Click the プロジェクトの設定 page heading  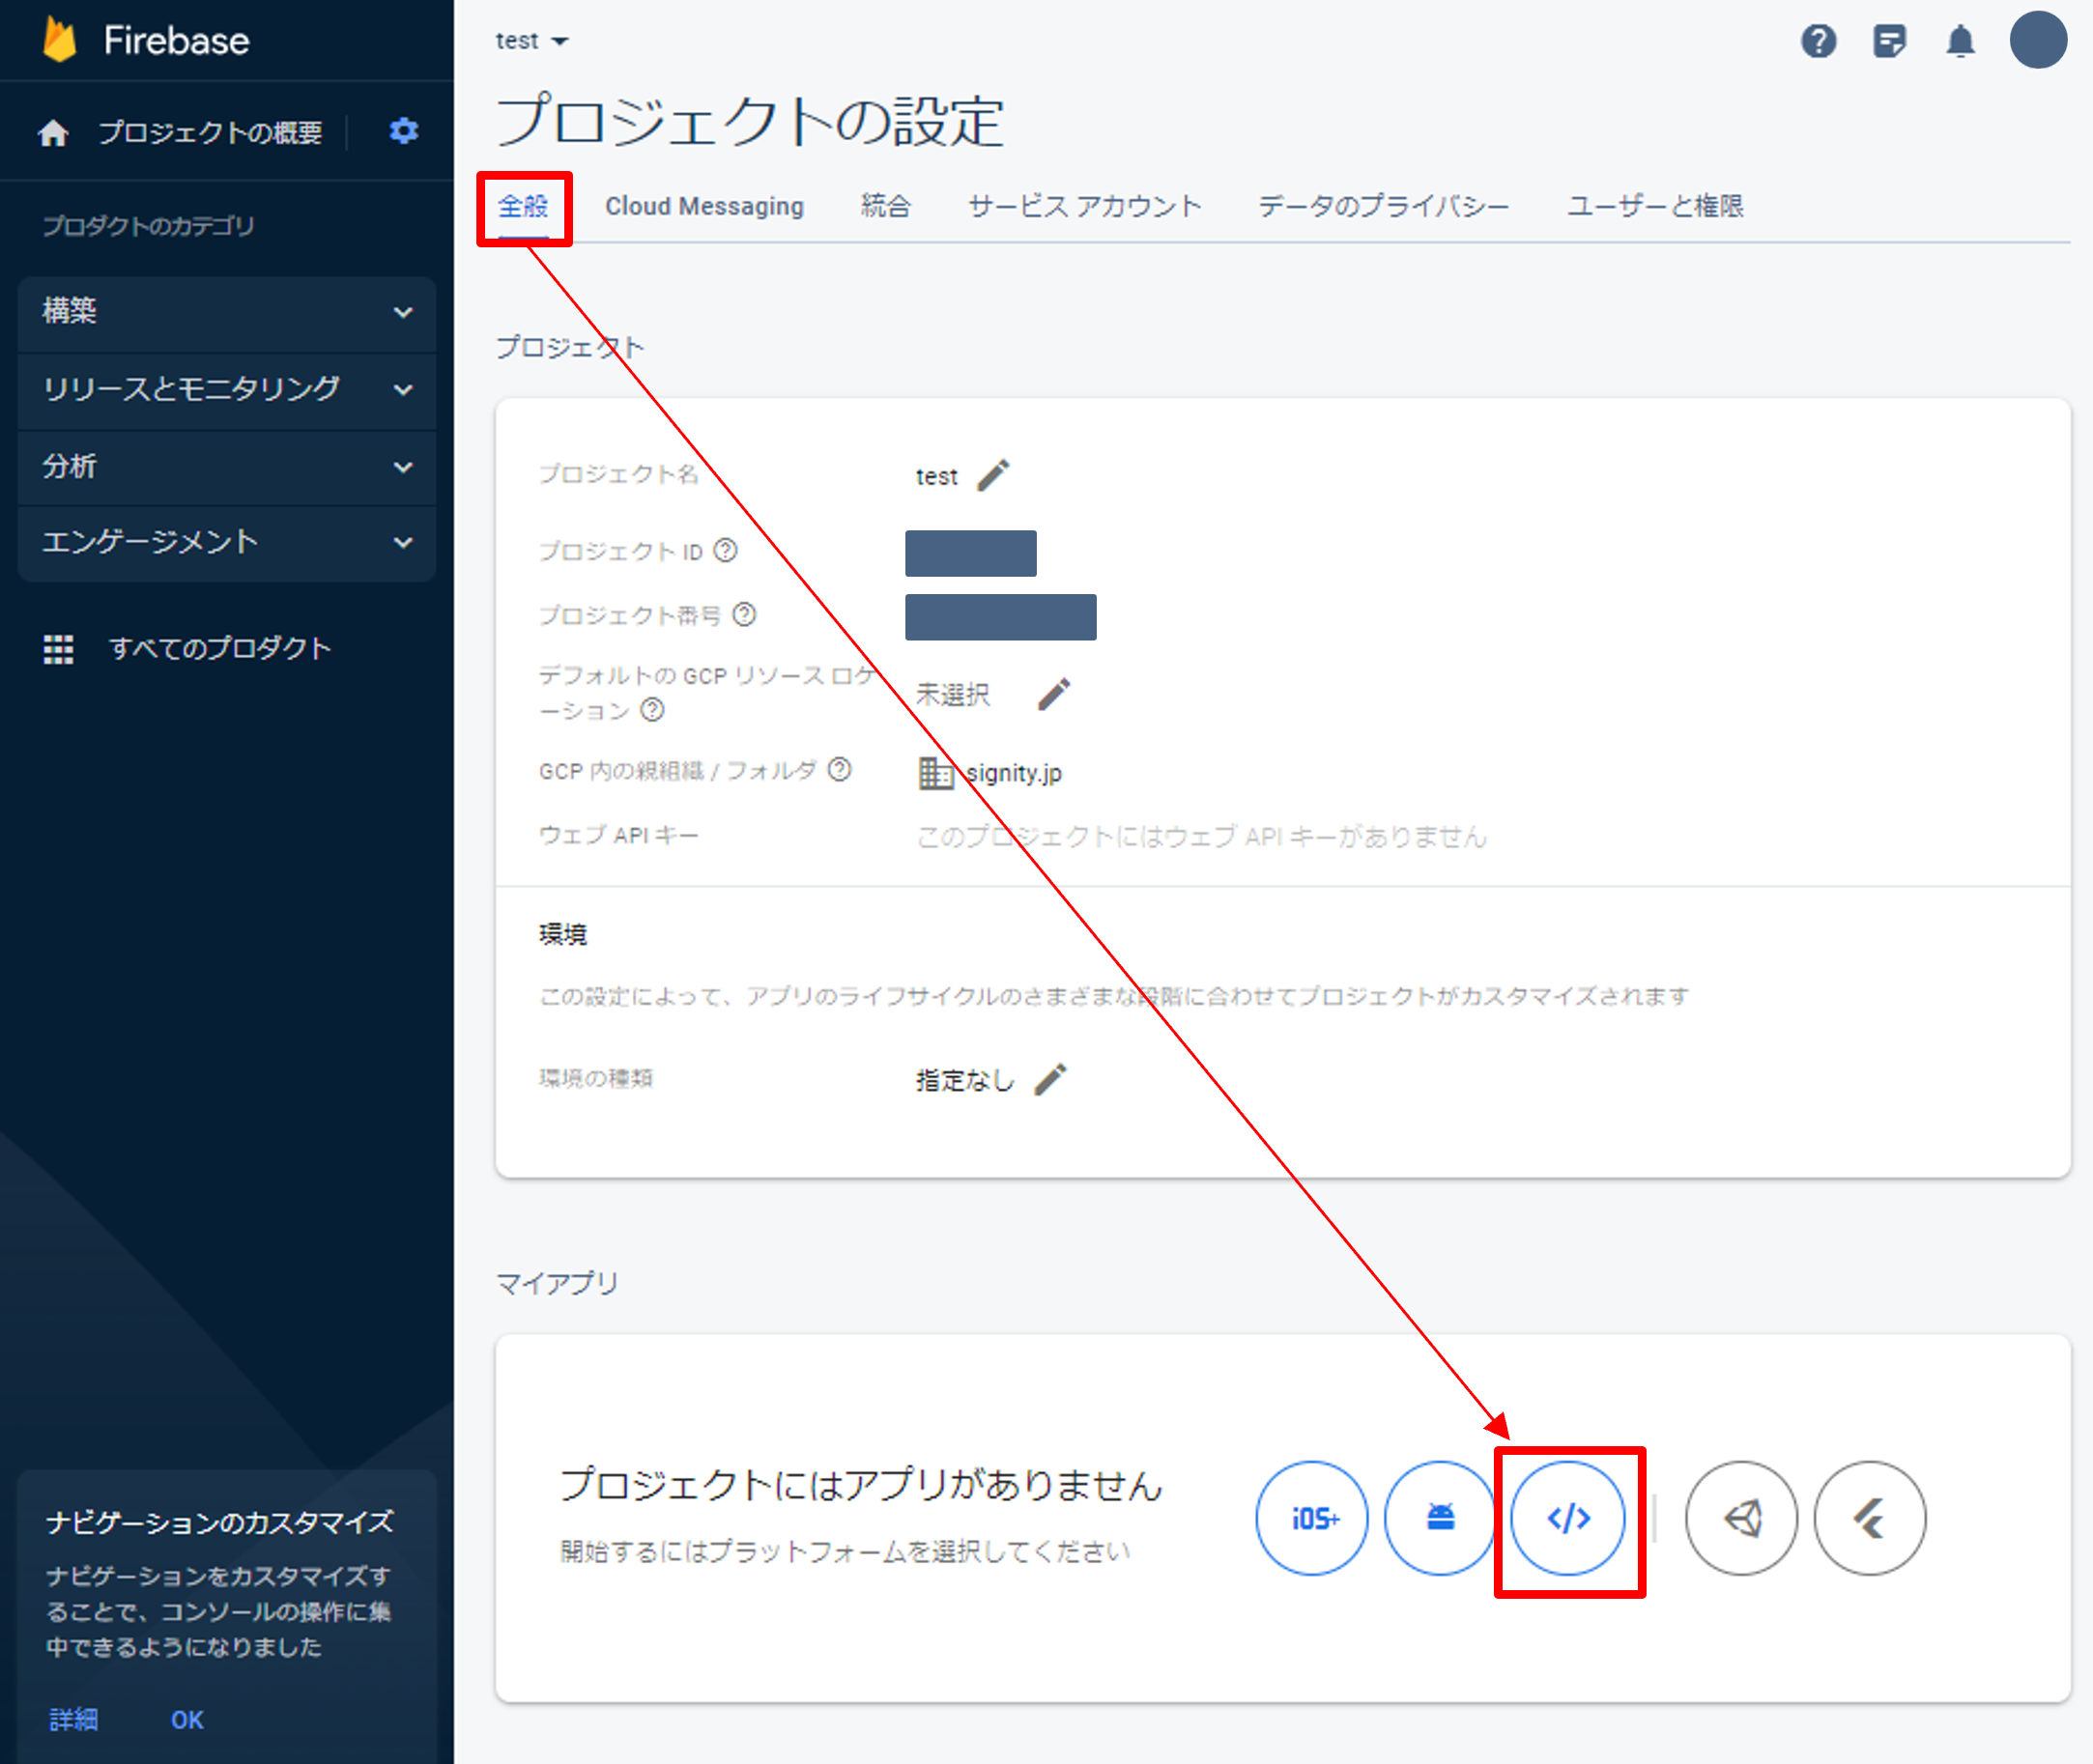tap(749, 121)
